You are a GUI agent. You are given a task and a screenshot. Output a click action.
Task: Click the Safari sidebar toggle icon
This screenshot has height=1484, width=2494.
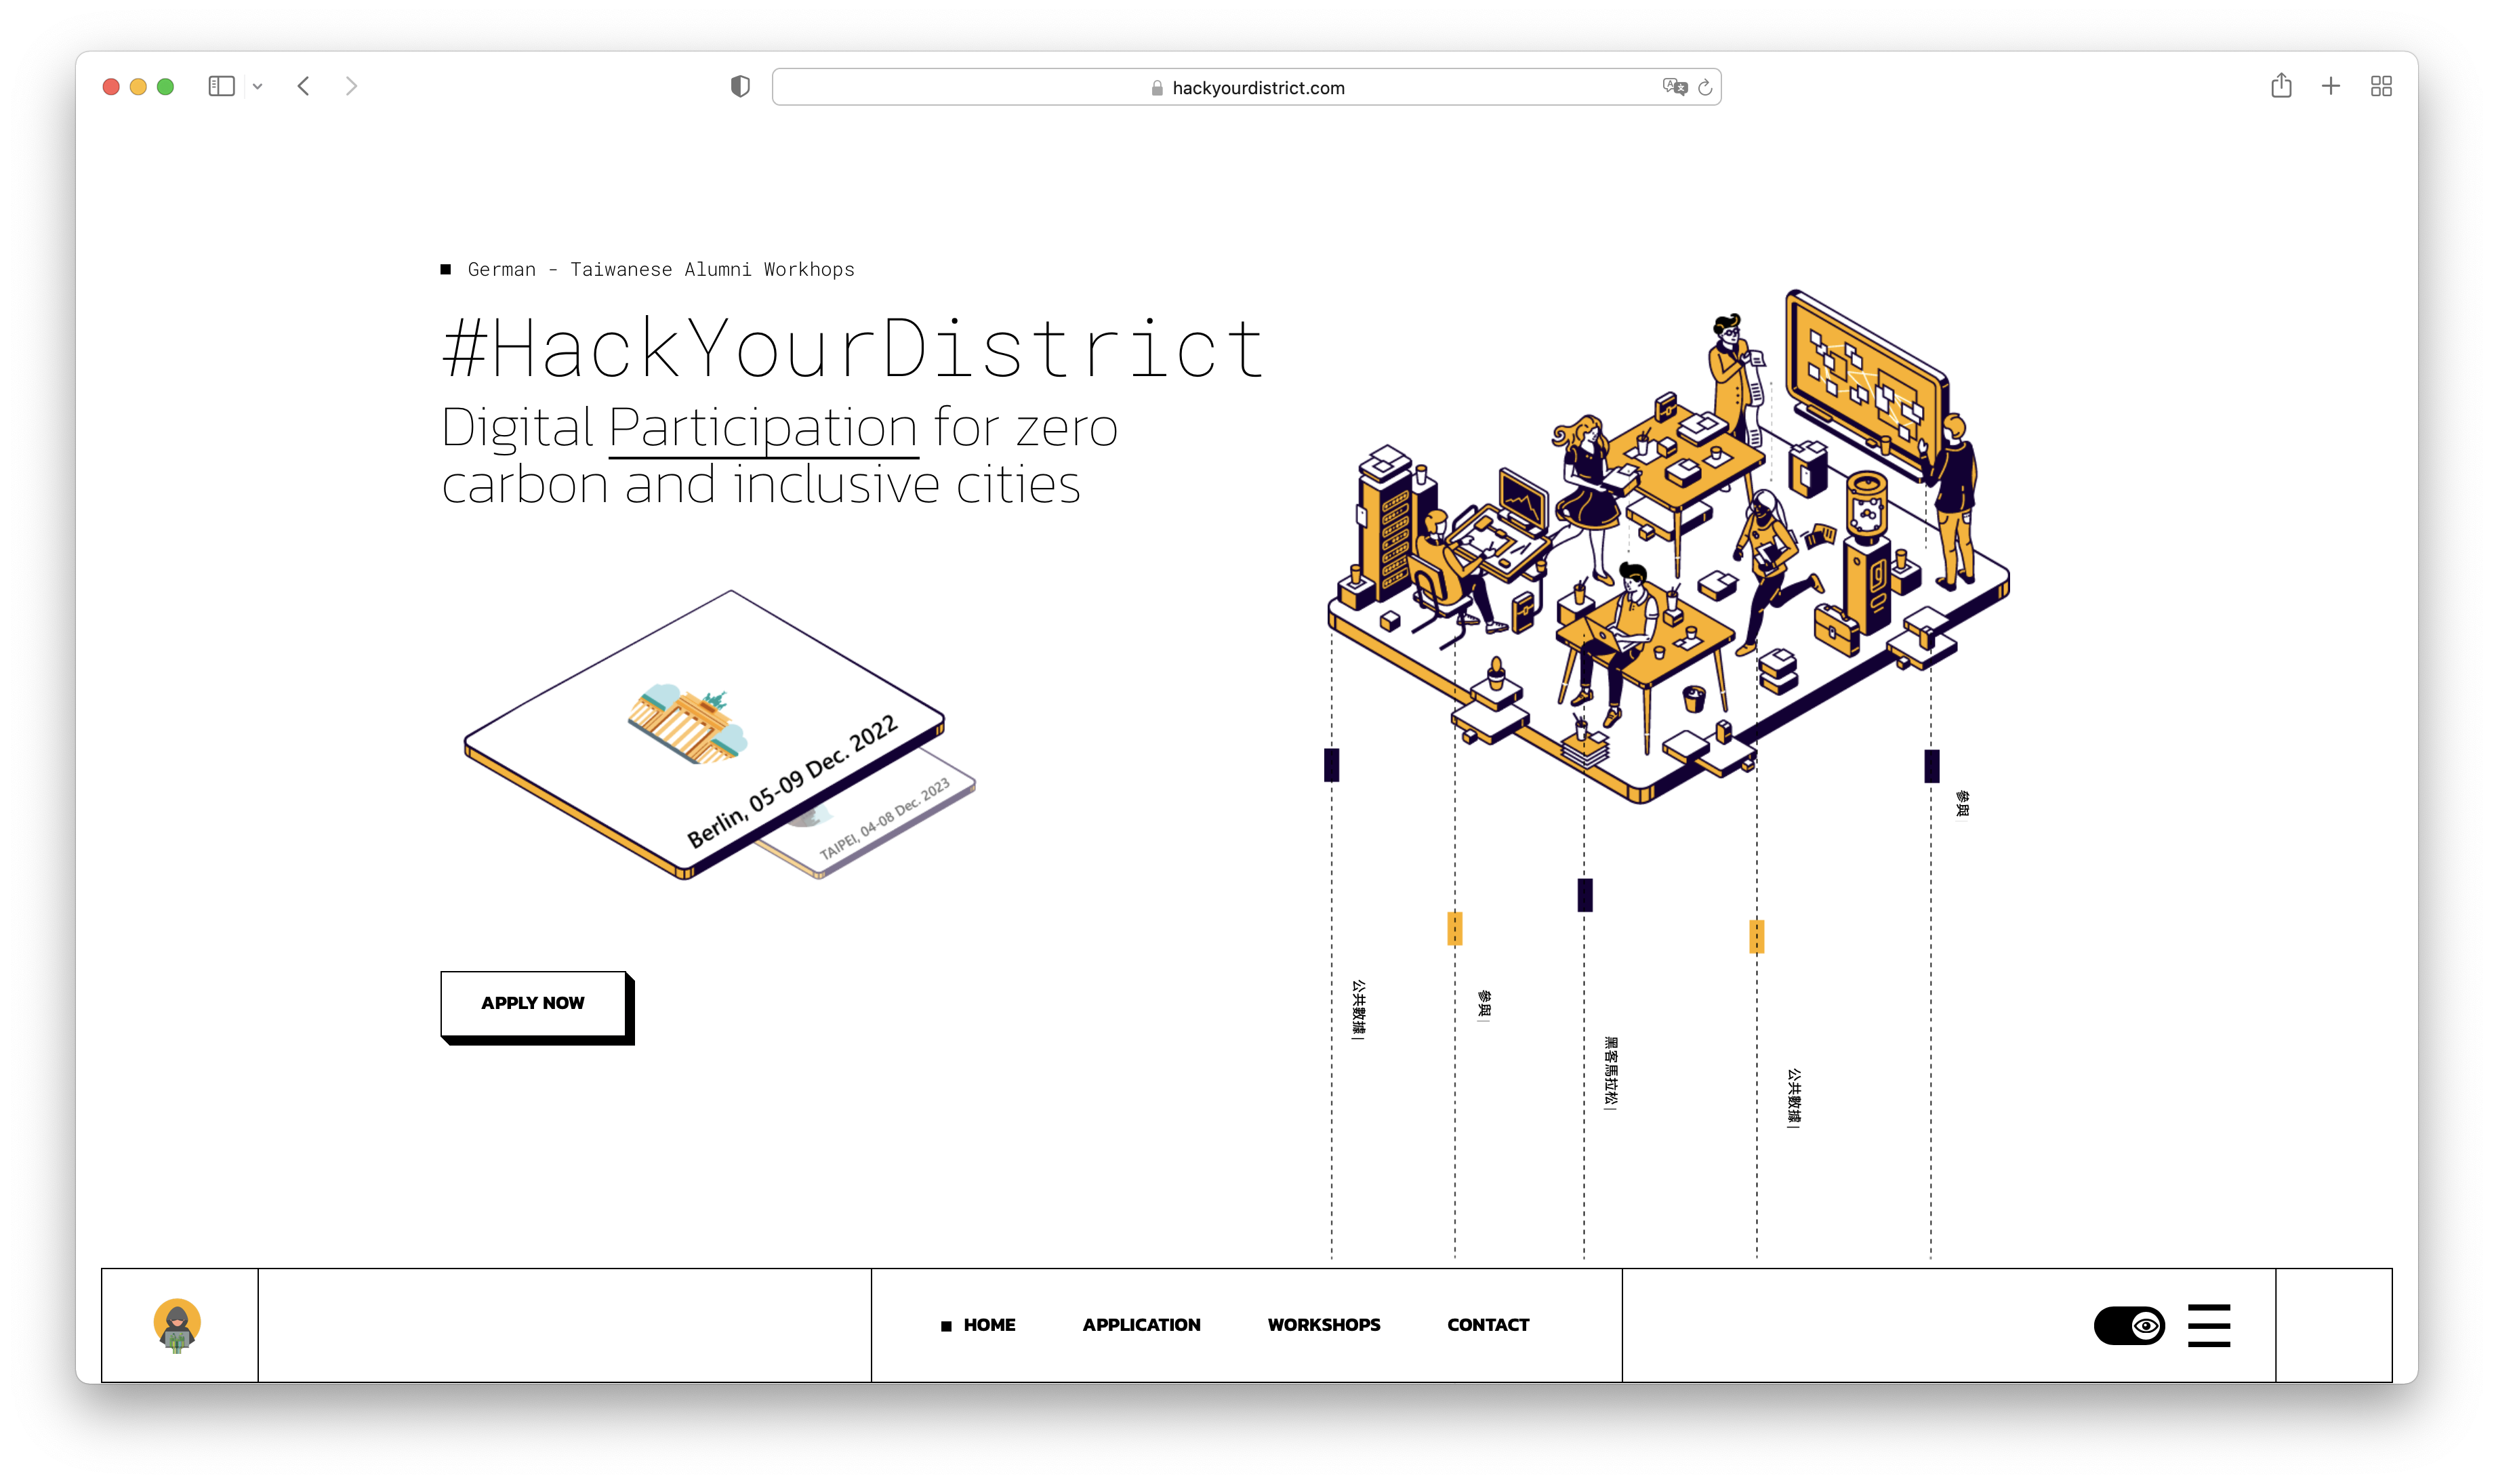coord(221,87)
